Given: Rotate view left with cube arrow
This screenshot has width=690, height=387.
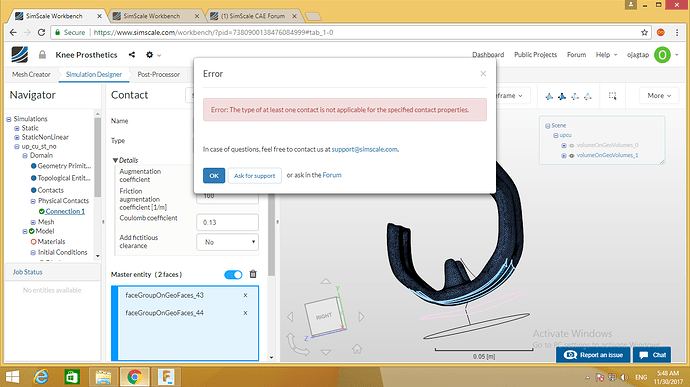Looking at the screenshot, I should (x=290, y=317).
